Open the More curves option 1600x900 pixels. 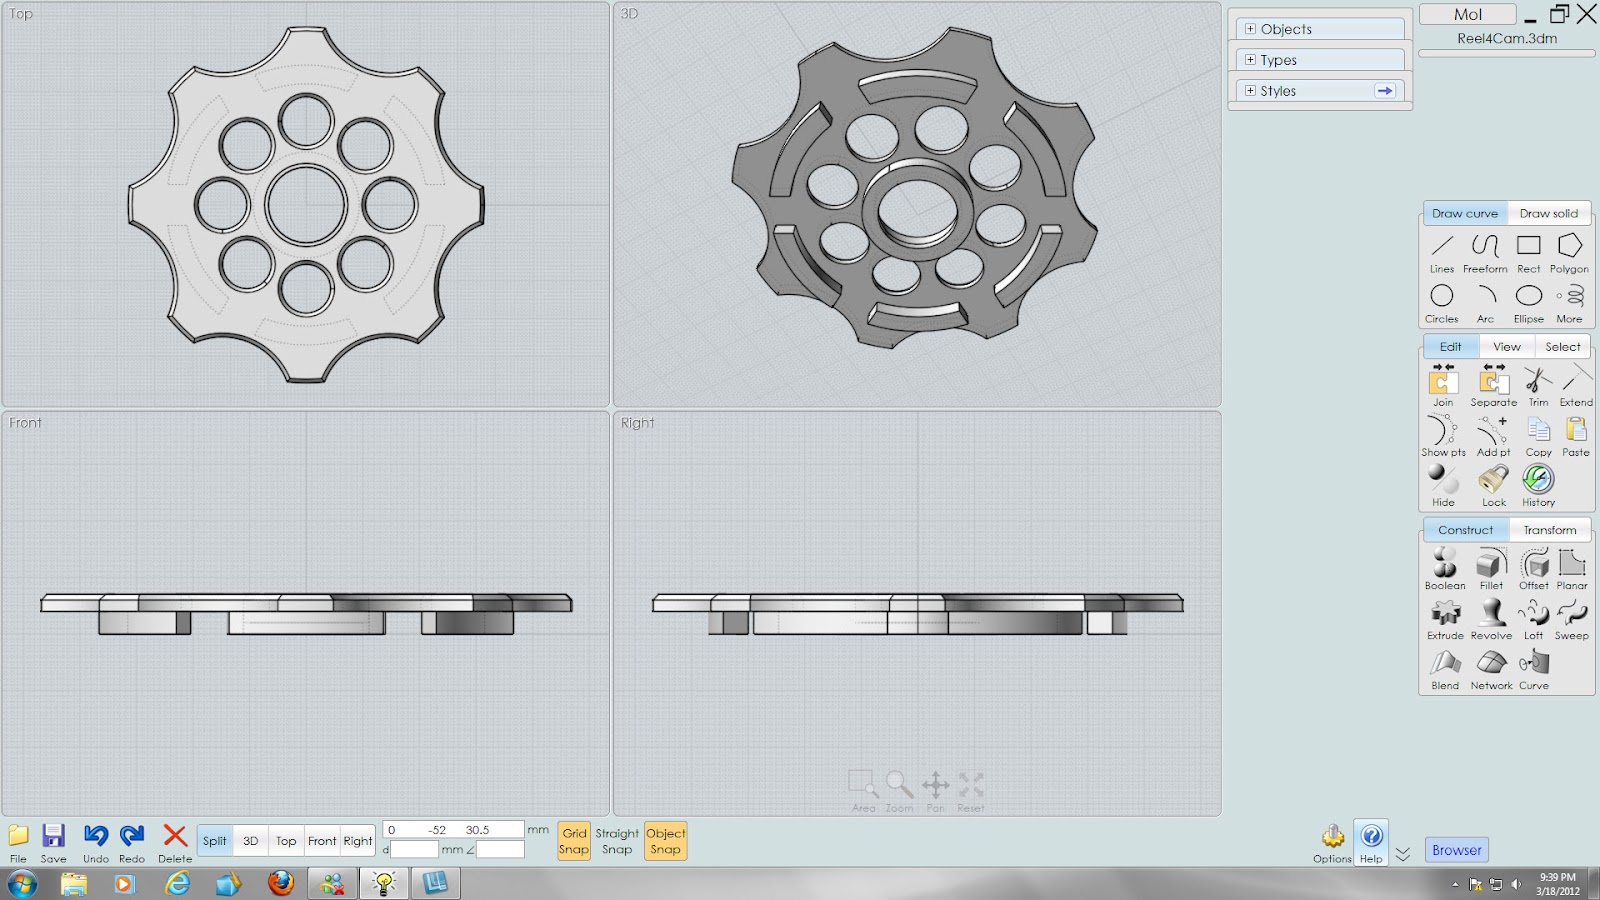(x=1570, y=303)
